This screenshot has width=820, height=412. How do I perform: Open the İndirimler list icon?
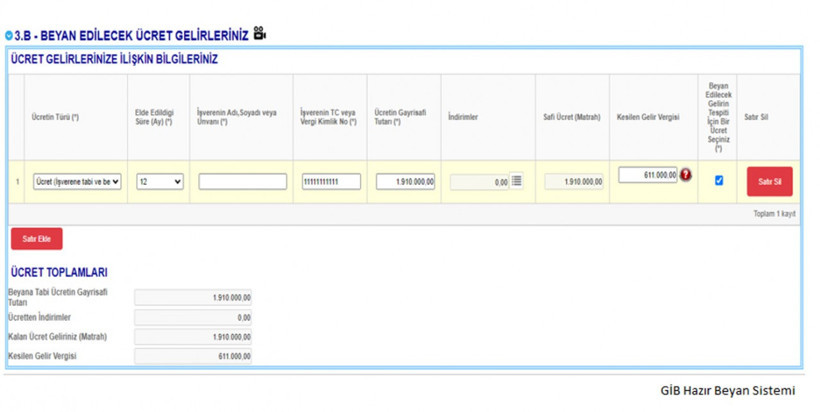tap(517, 181)
